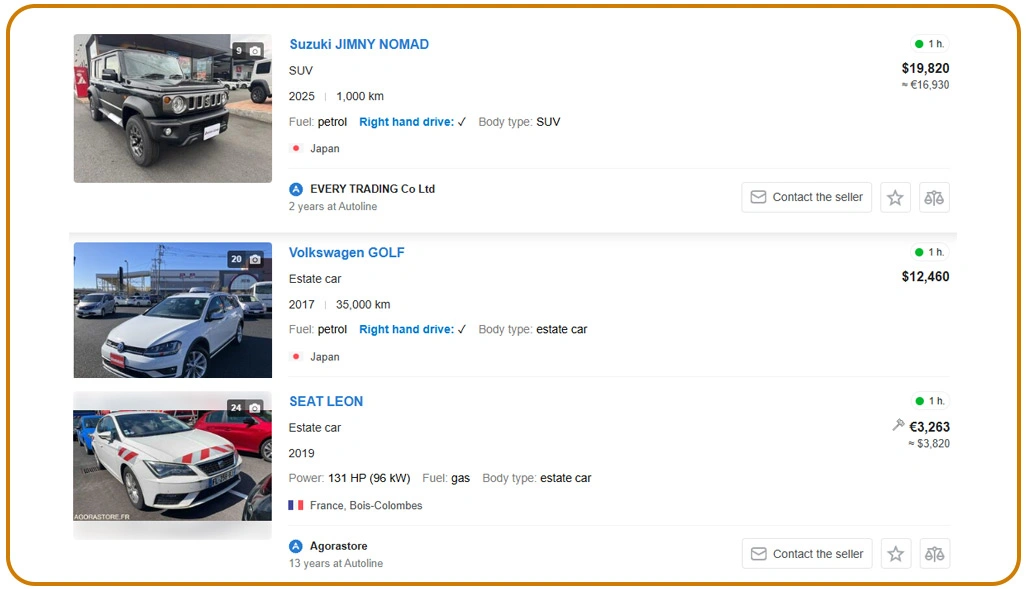Contact the seller of the SEAT LEON
This screenshot has height=589, width=1026.
point(806,553)
